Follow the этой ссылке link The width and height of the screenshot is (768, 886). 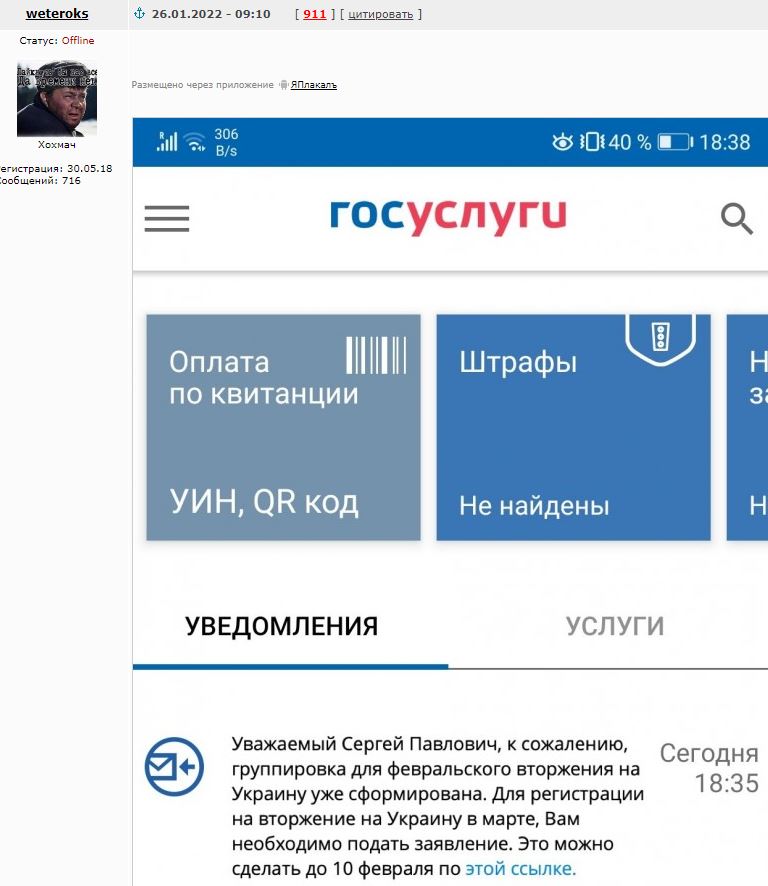(x=520, y=868)
